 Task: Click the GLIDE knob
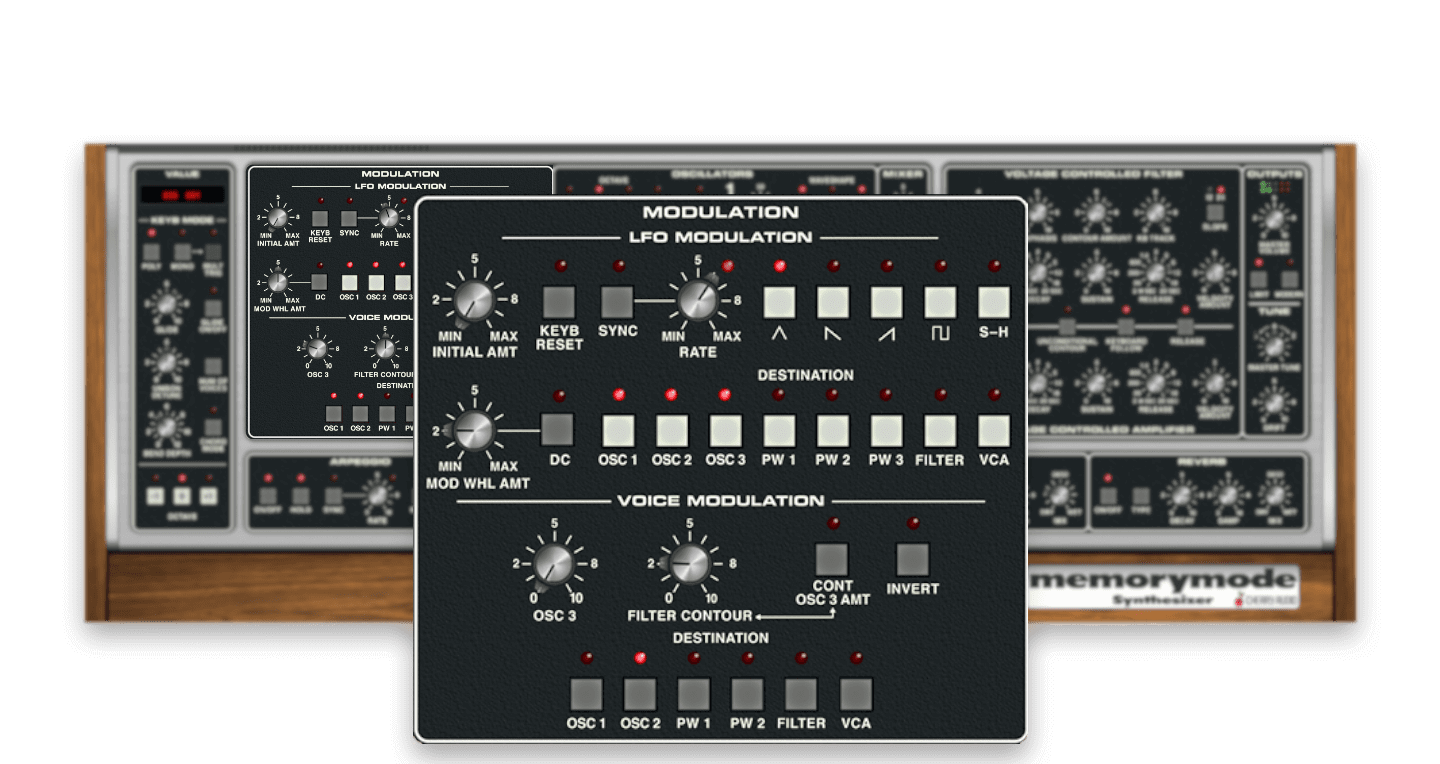167,302
